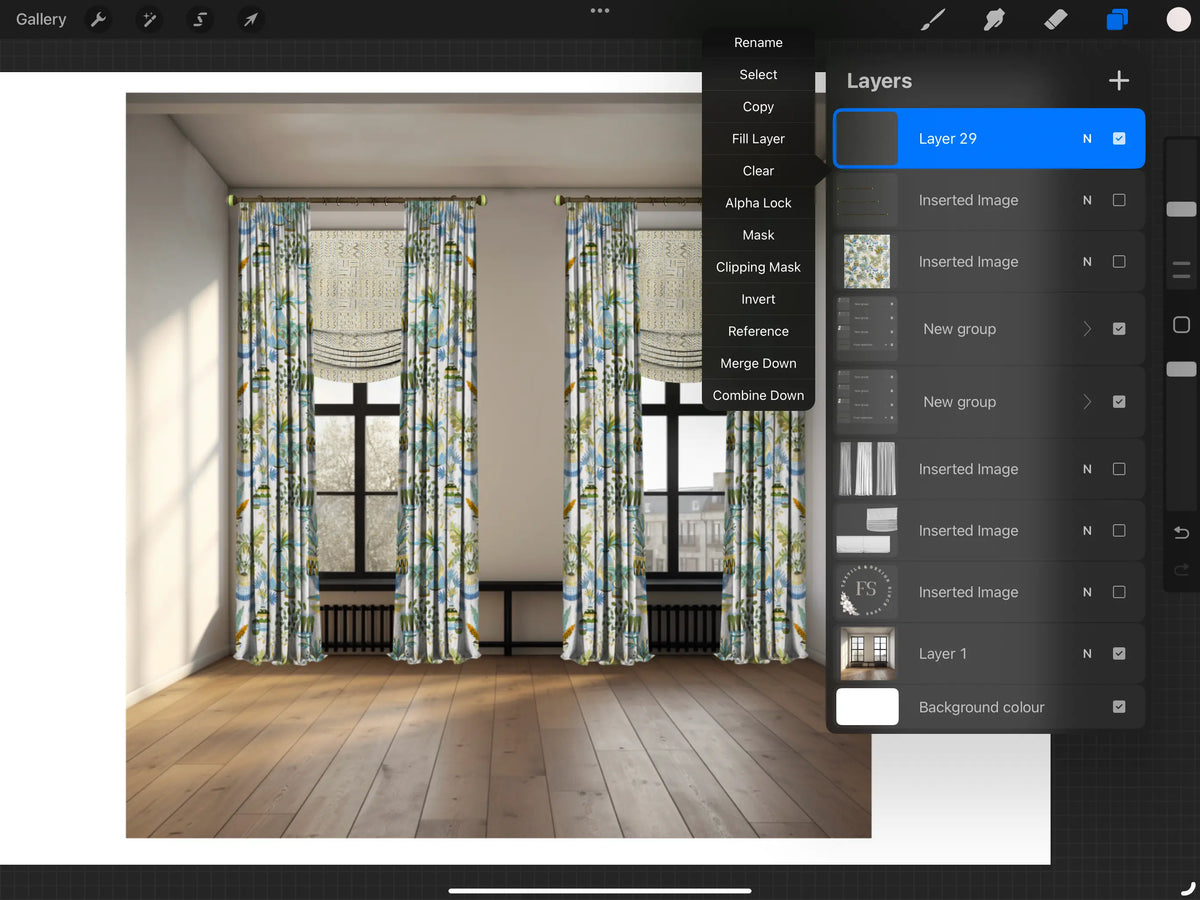Choose Invert from the layer menu
The width and height of the screenshot is (1200, 900).
coord(758,299)
